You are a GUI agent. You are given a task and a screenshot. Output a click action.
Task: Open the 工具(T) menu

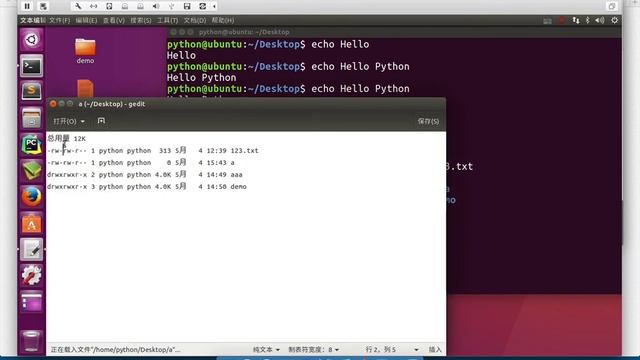pos(168,20)
